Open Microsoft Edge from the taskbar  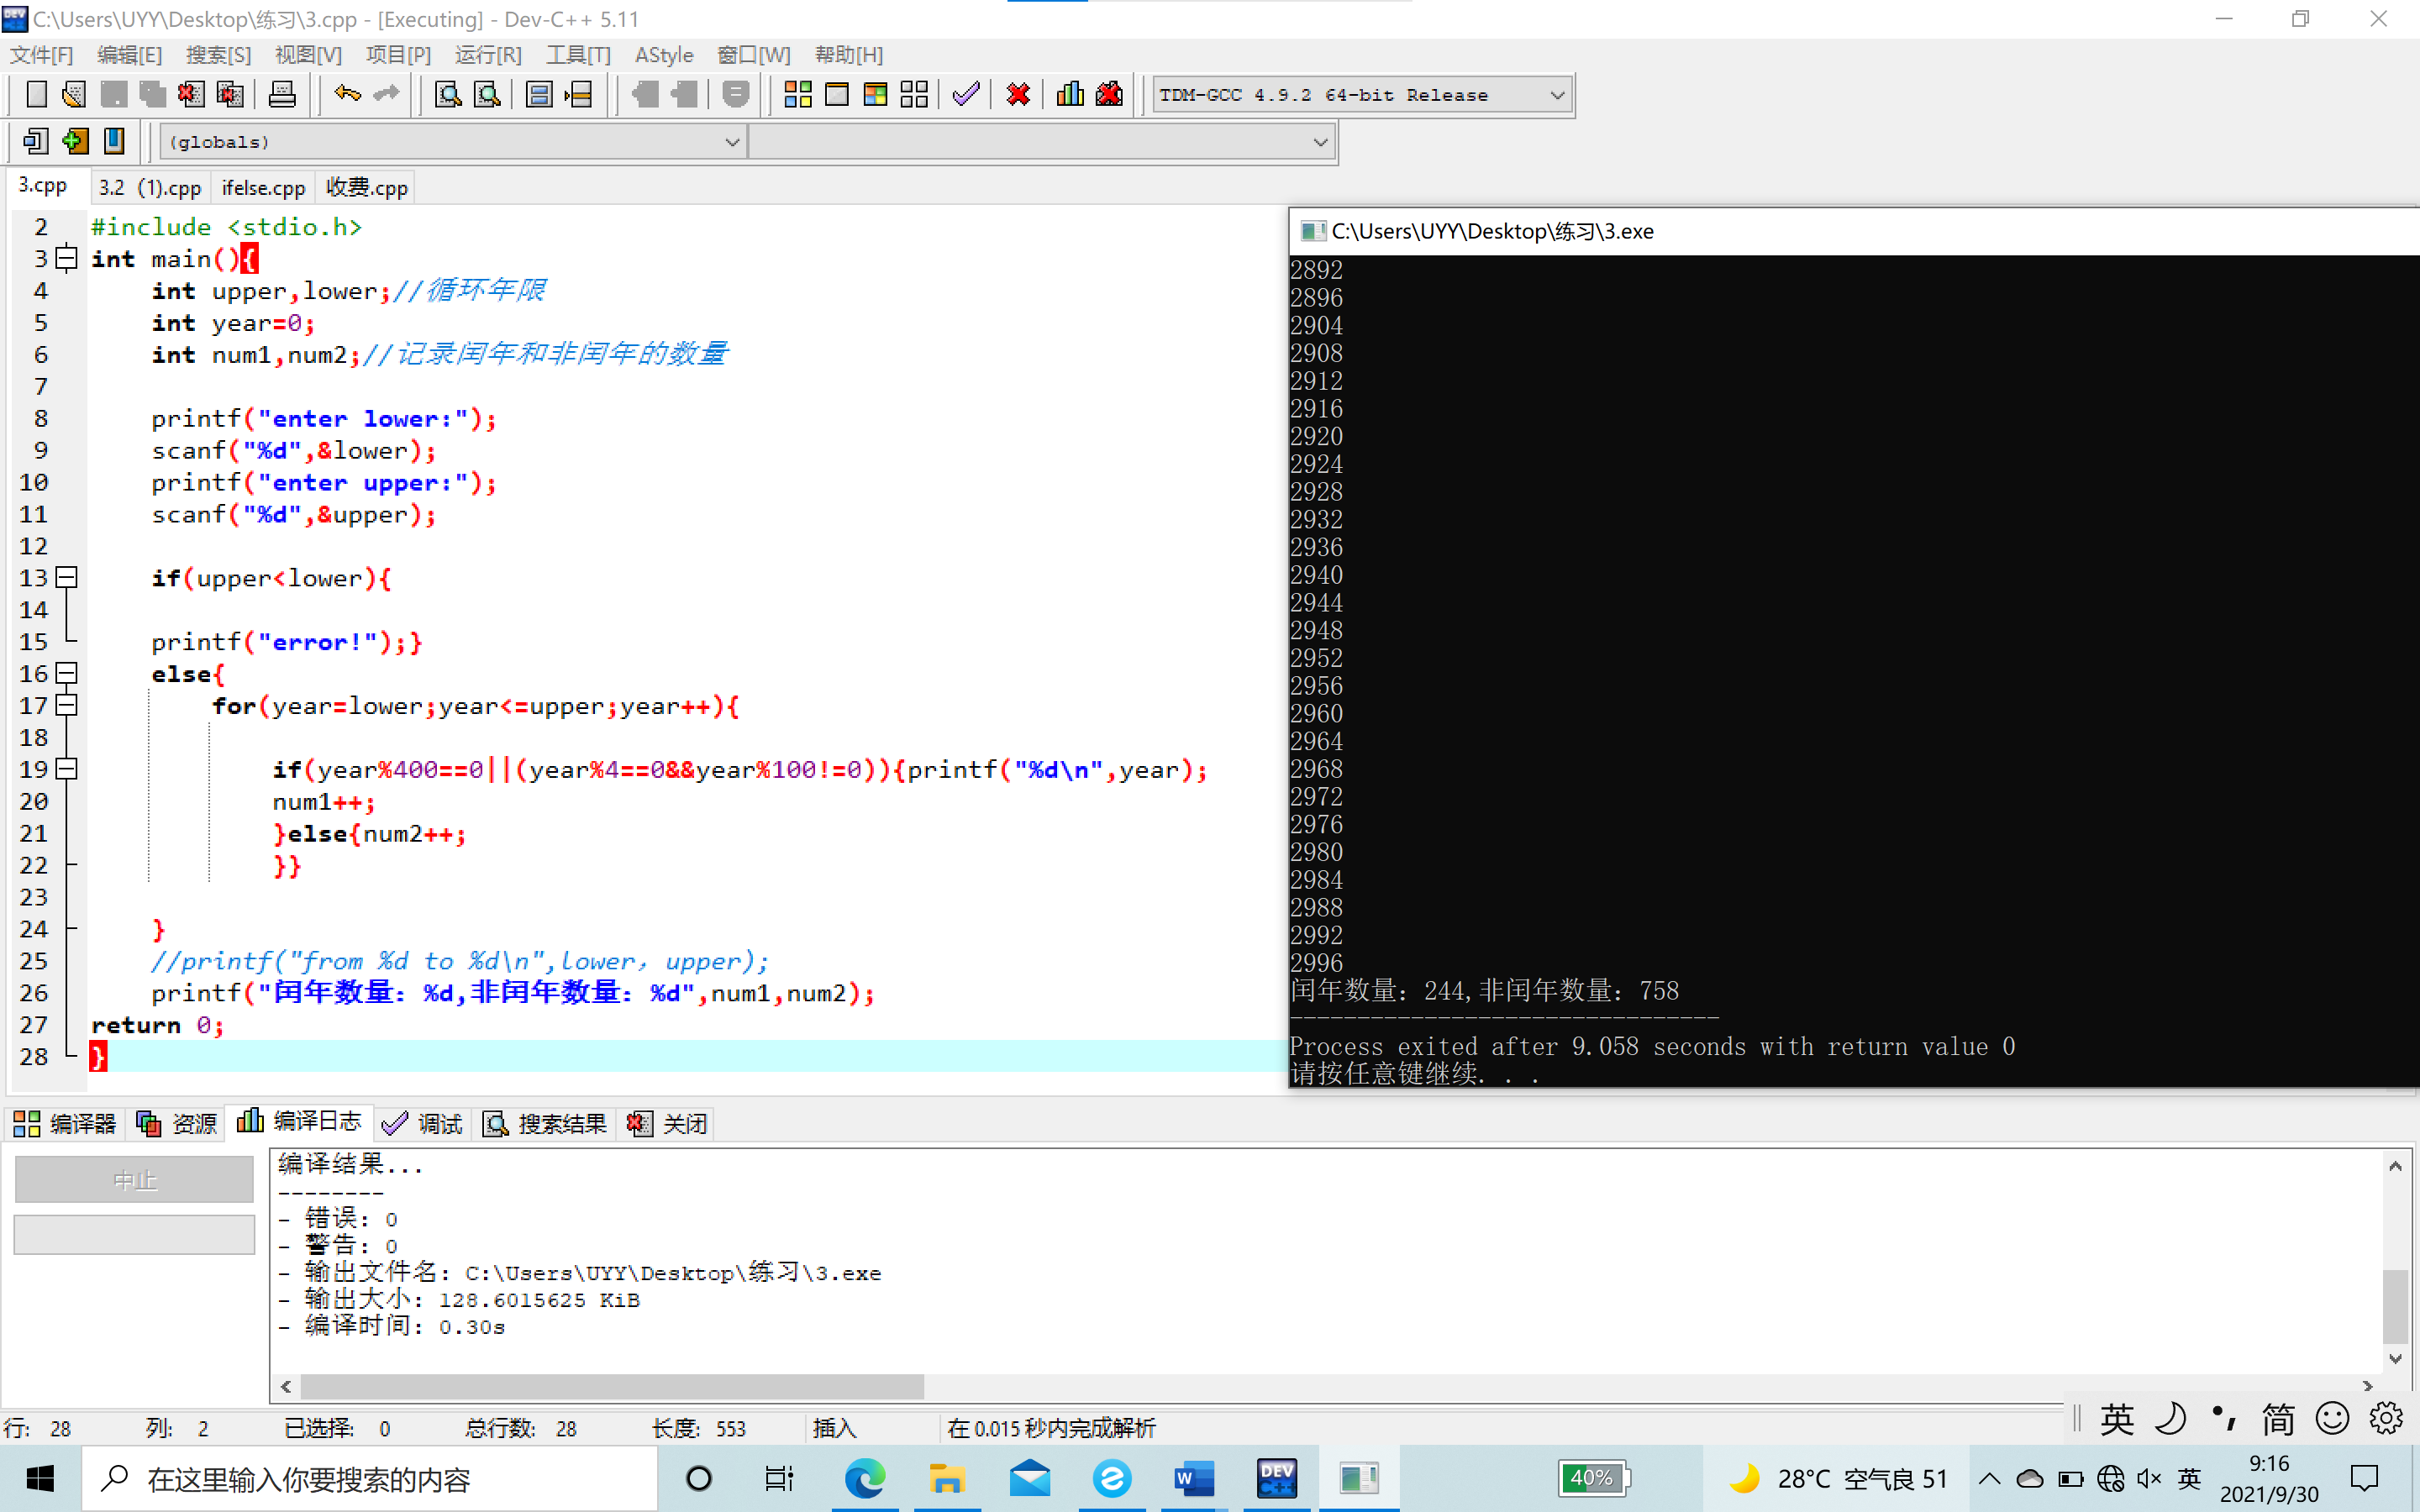865,1478
